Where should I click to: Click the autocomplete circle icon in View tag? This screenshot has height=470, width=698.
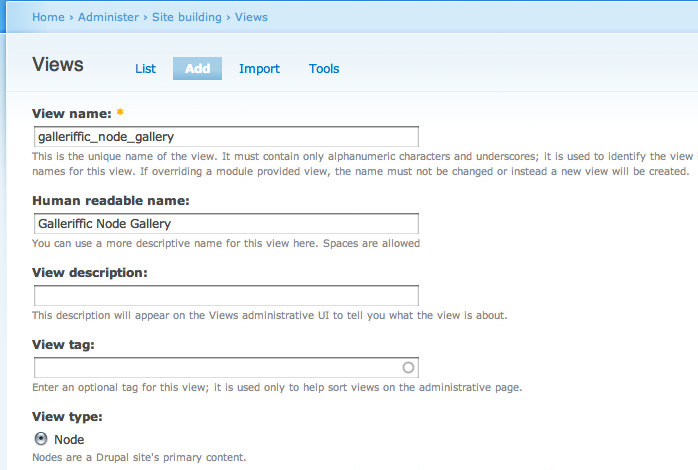[408, 368]
